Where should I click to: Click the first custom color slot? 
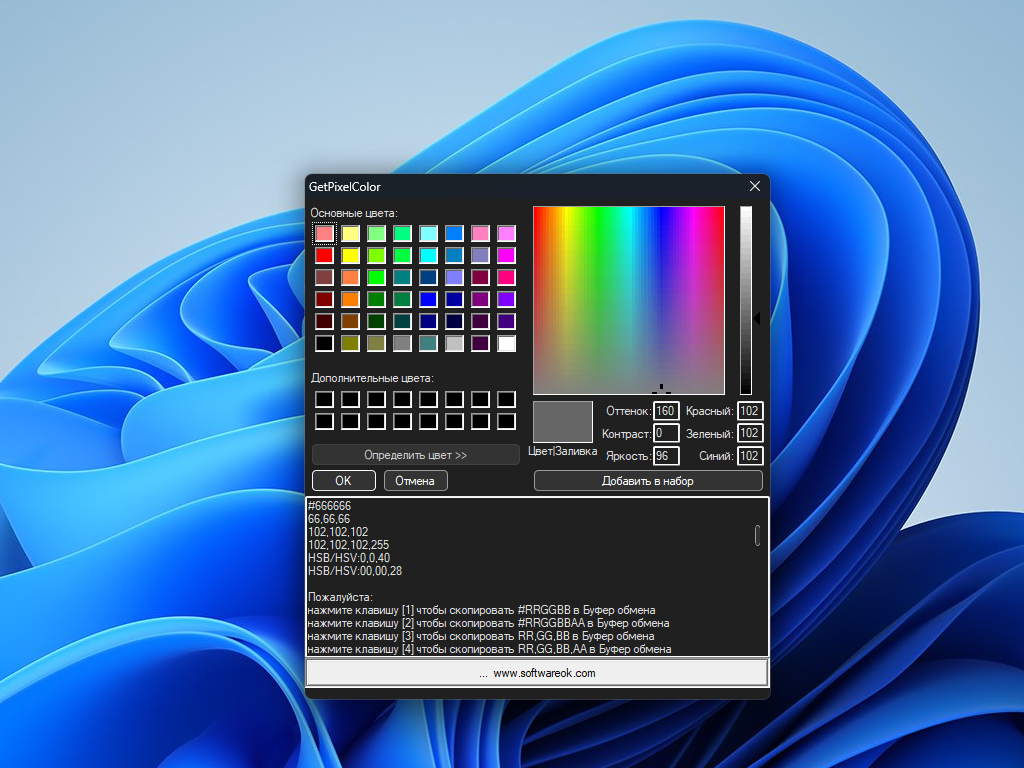(x=324, y=399)
